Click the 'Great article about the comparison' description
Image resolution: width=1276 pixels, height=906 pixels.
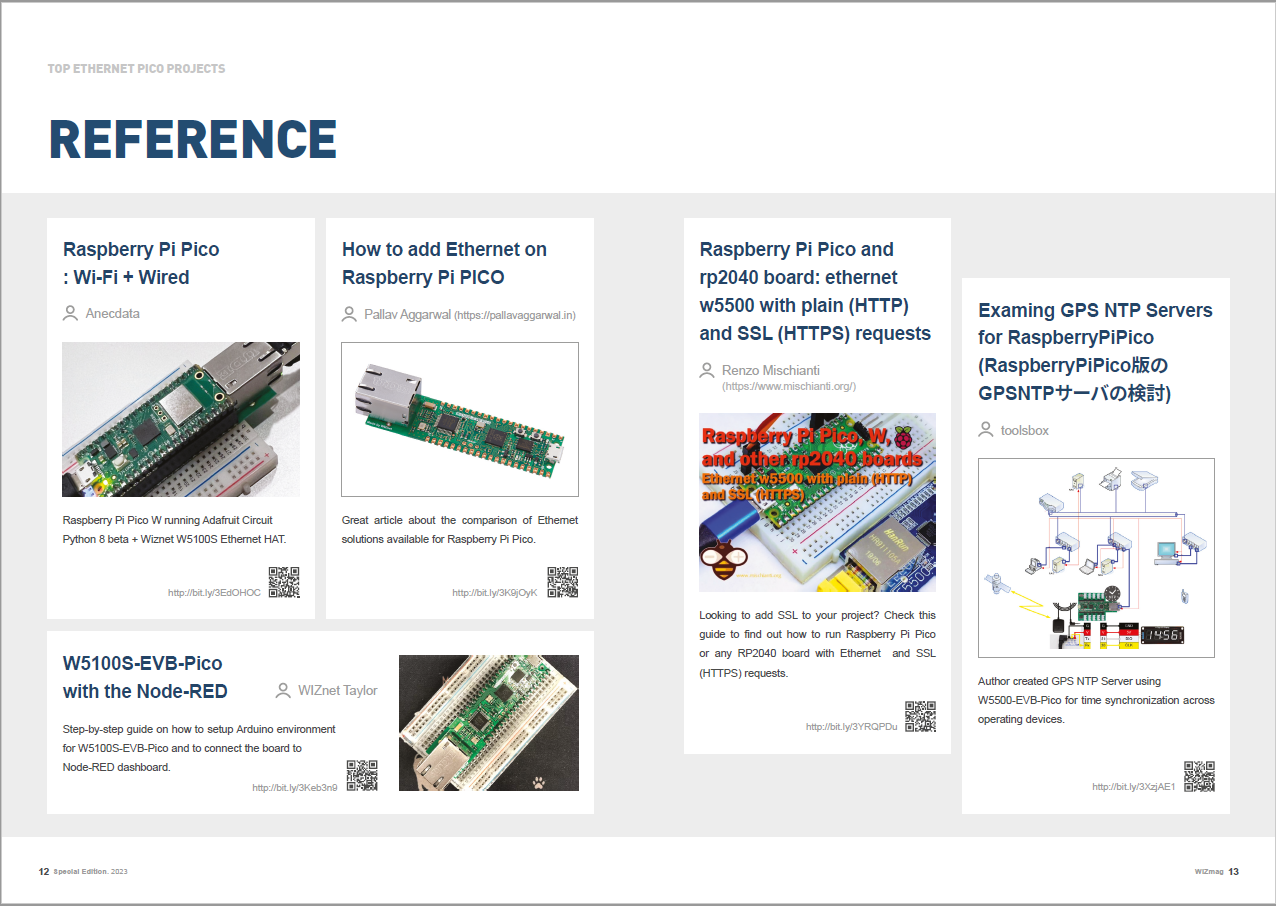coord(460,529)
